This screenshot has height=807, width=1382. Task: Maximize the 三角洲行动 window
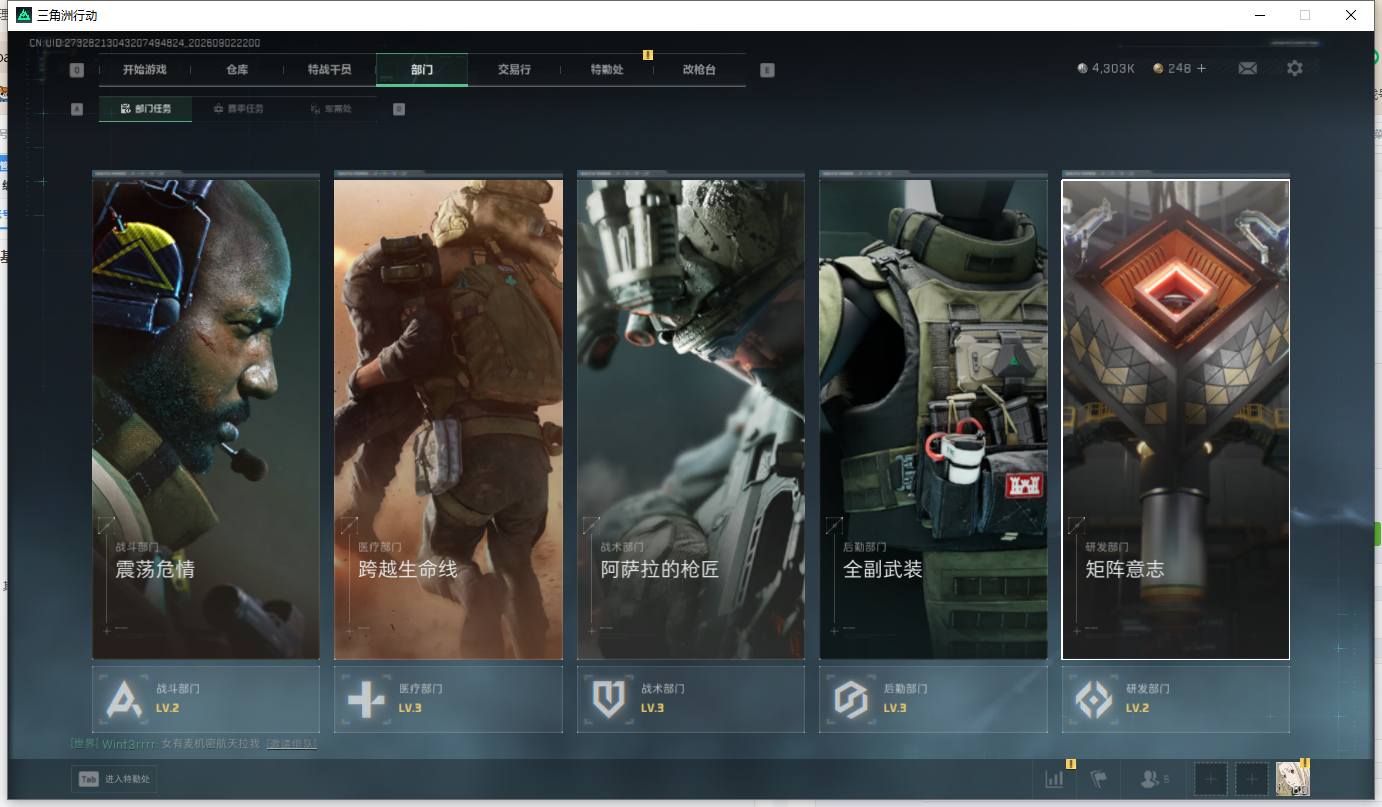click(1305, 15)
